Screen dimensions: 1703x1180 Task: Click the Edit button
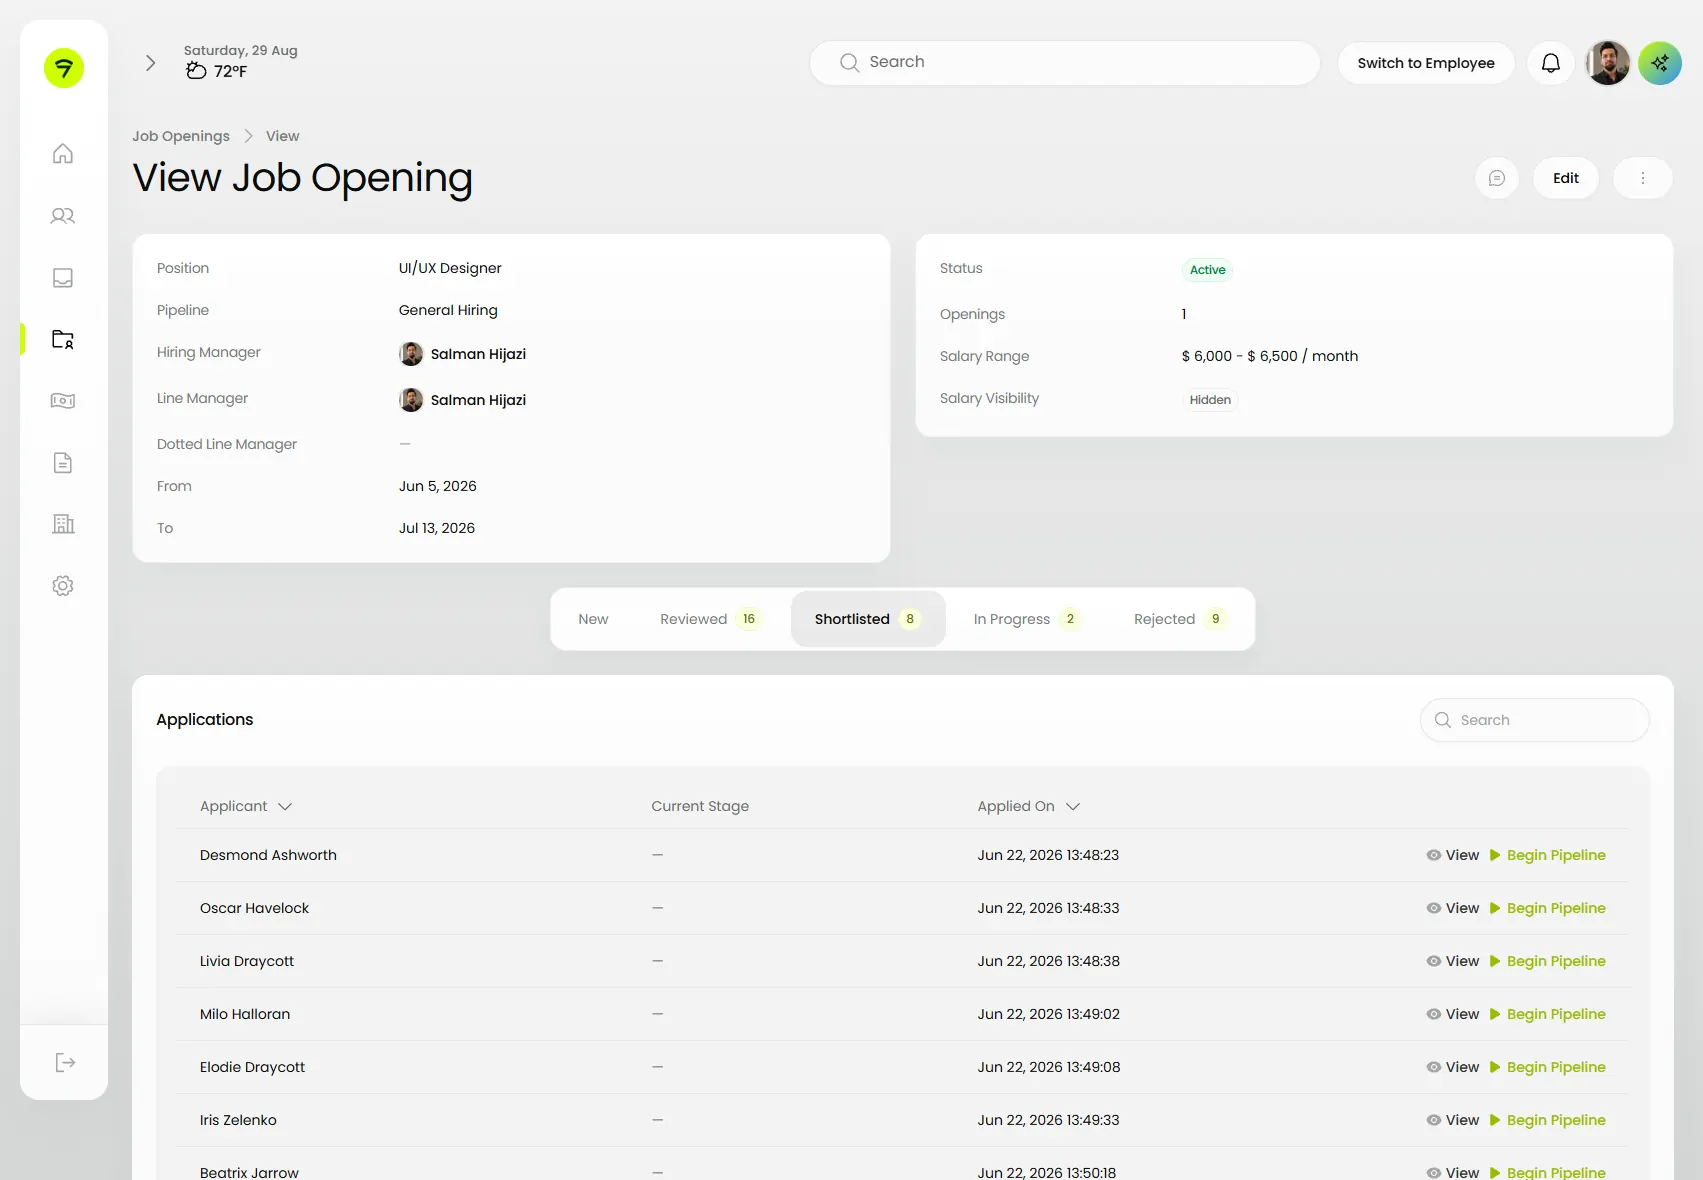1565,178
